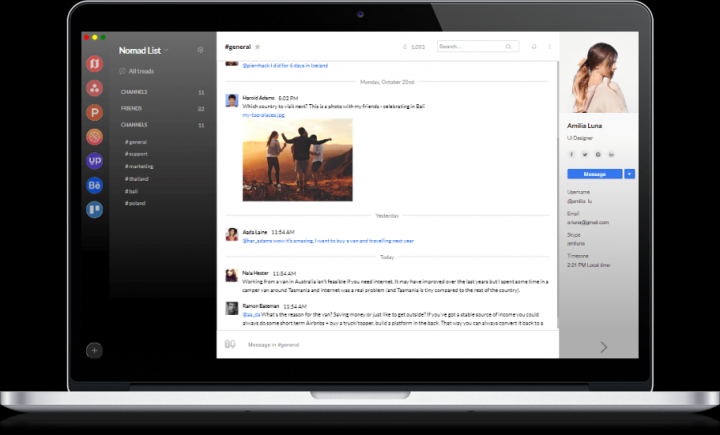Open notifications with the bell icon

click(534, 46)
